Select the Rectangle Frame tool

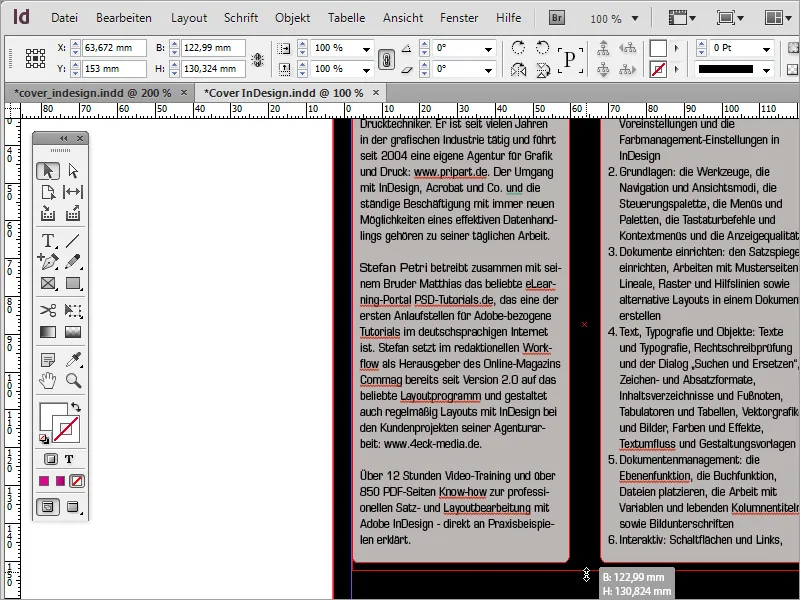click(x=48, y=283)
